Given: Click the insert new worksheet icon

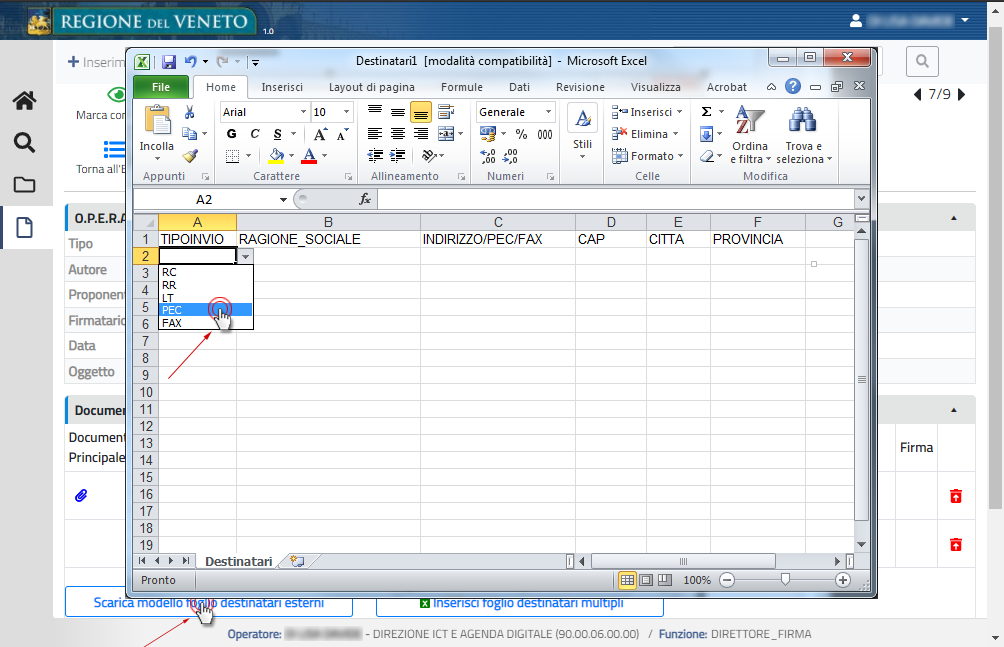Looking at the screenshot, I should point(297,561).
